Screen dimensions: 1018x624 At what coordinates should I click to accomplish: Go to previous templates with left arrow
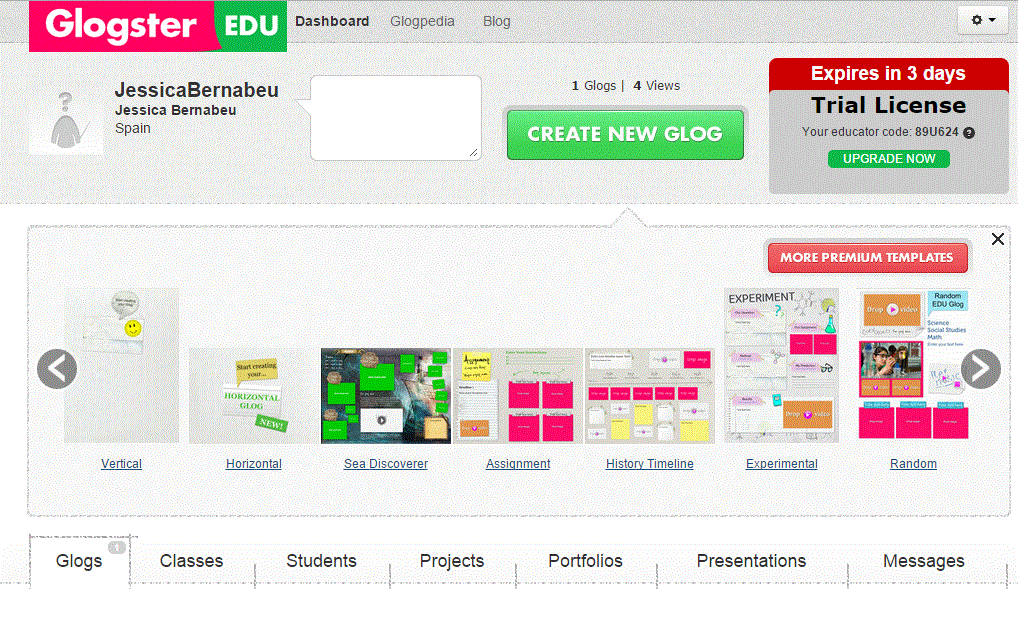click(x=57, y=369)
